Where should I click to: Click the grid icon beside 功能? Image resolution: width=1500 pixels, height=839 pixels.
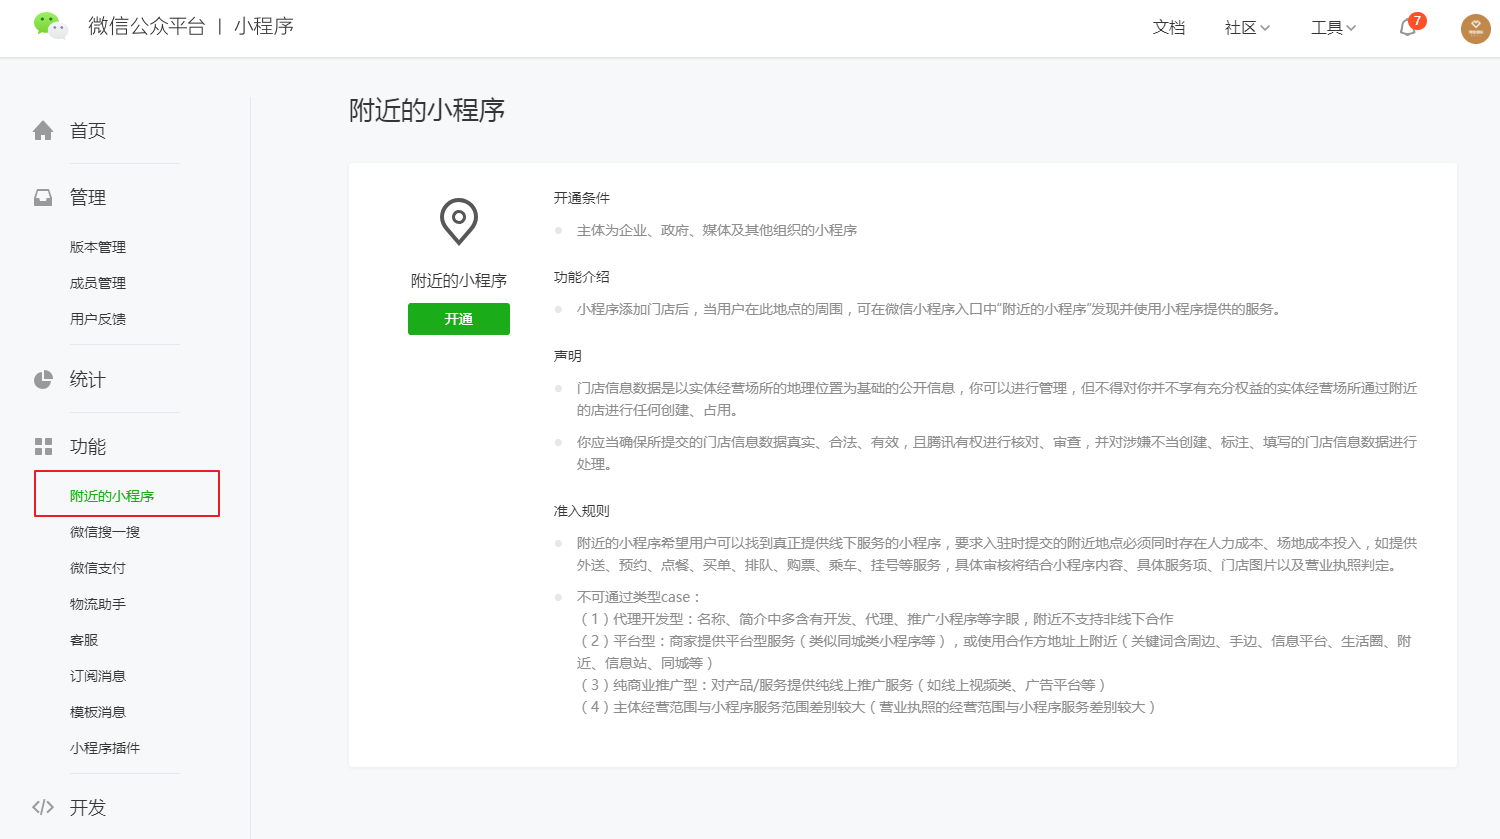[x=43, y=447]
